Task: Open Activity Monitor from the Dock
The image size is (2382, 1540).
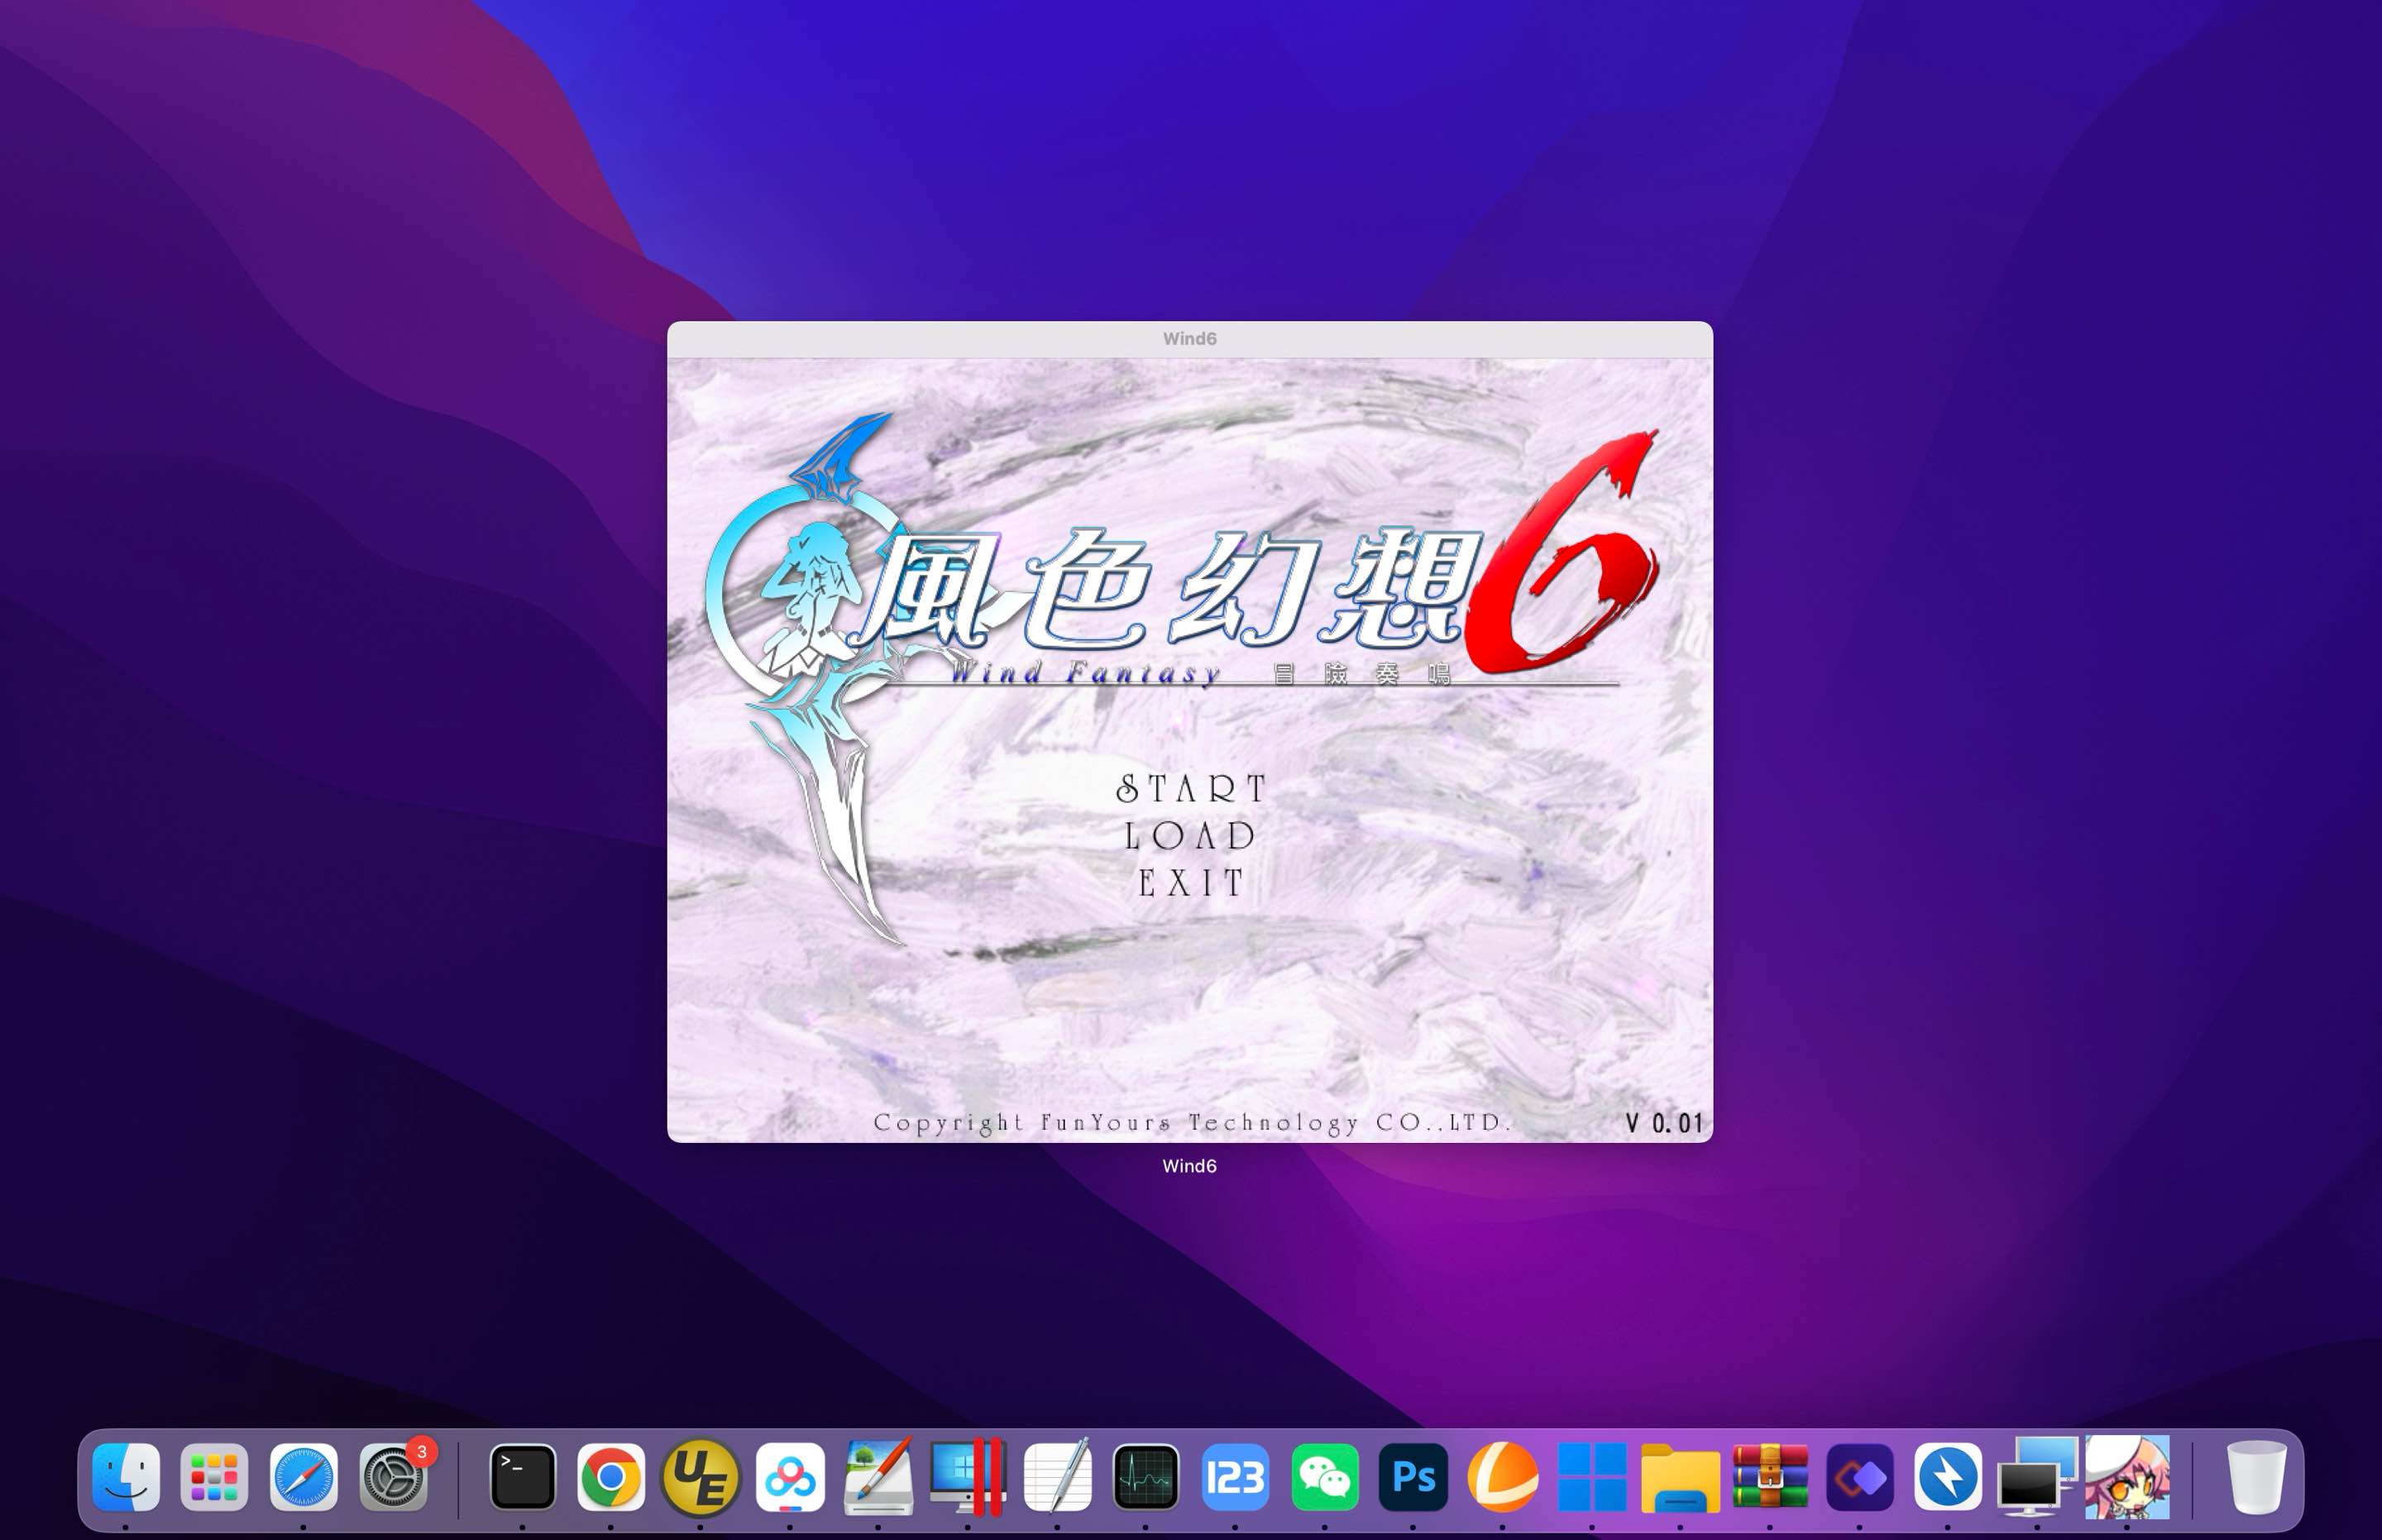Action: [1146, 1477]
